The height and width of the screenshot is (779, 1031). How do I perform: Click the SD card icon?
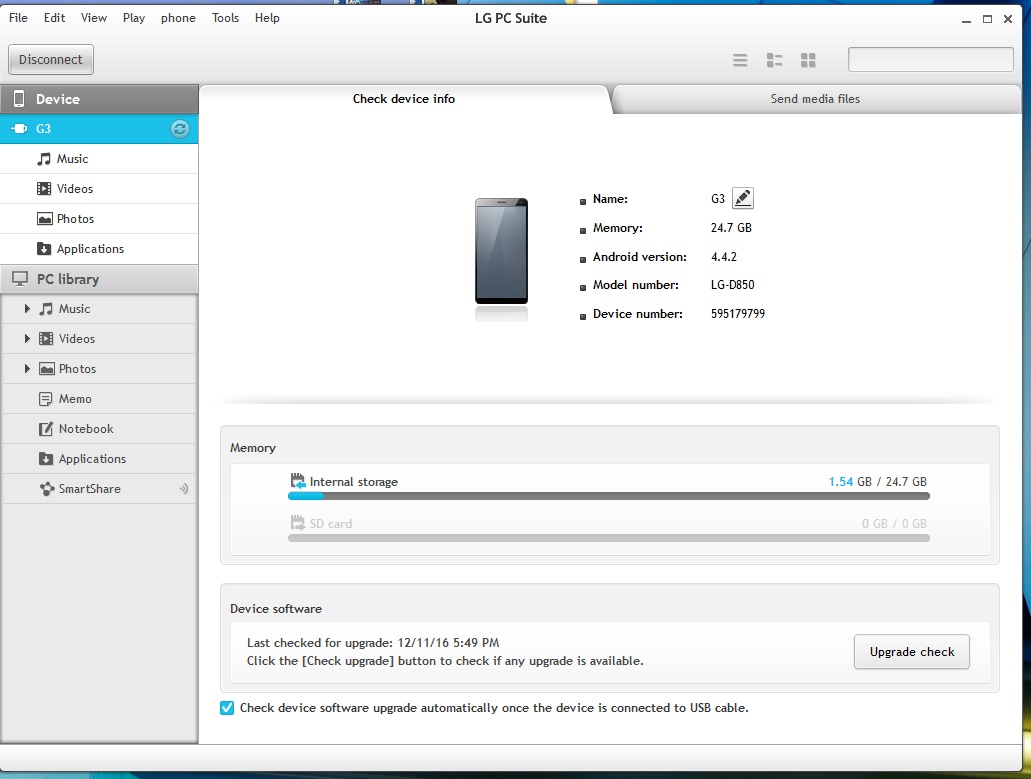click(298, 523)
